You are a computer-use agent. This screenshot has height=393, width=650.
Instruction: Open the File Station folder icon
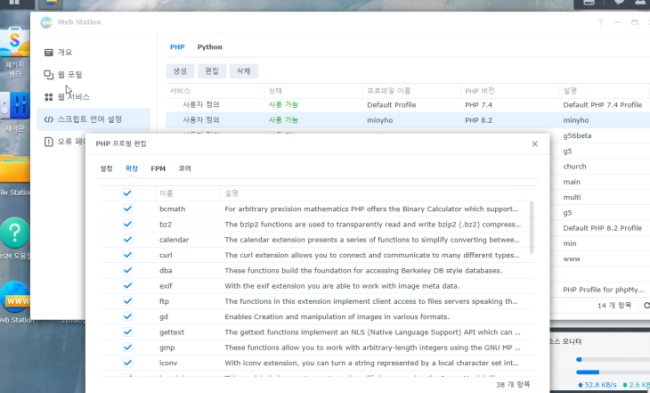pos(15,169)
